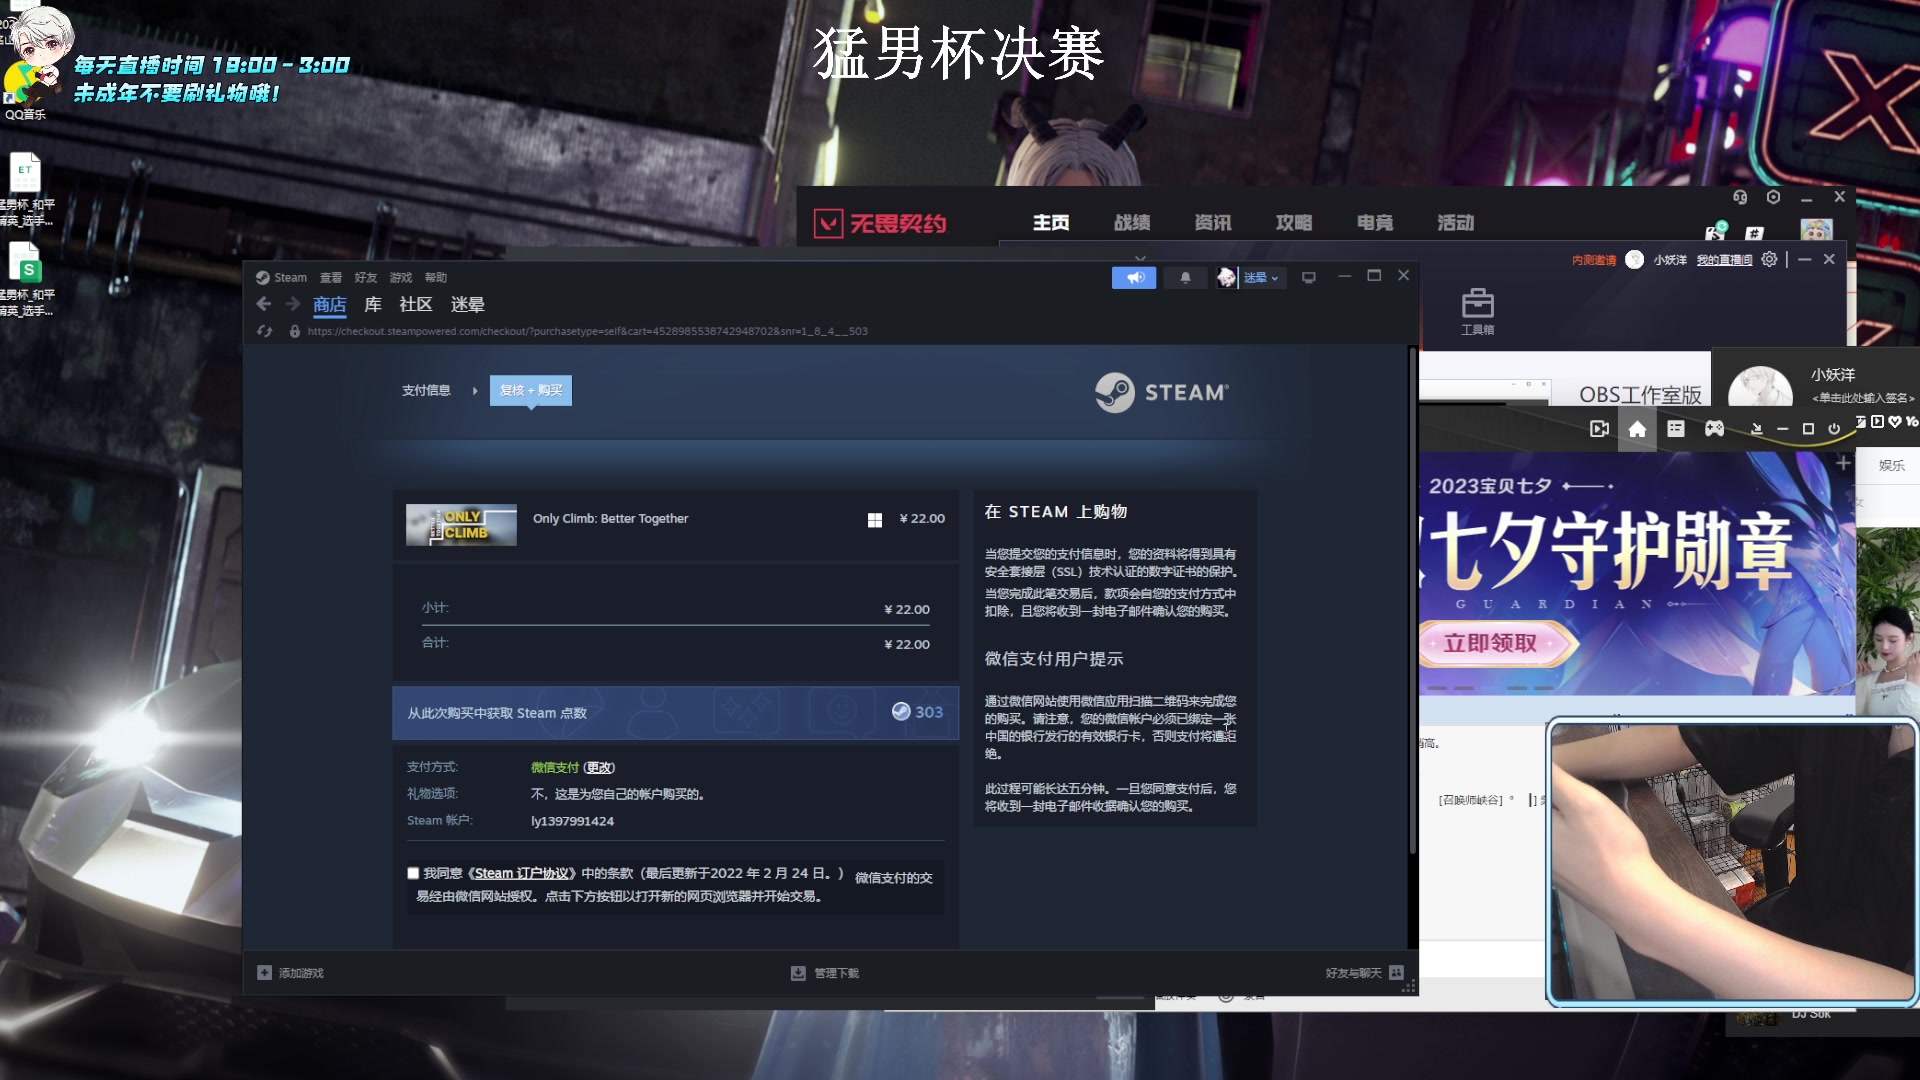Open the 游戏 menu in Steam
Viewport: 1920px width, 1080px height.
(x=401, y=277)
